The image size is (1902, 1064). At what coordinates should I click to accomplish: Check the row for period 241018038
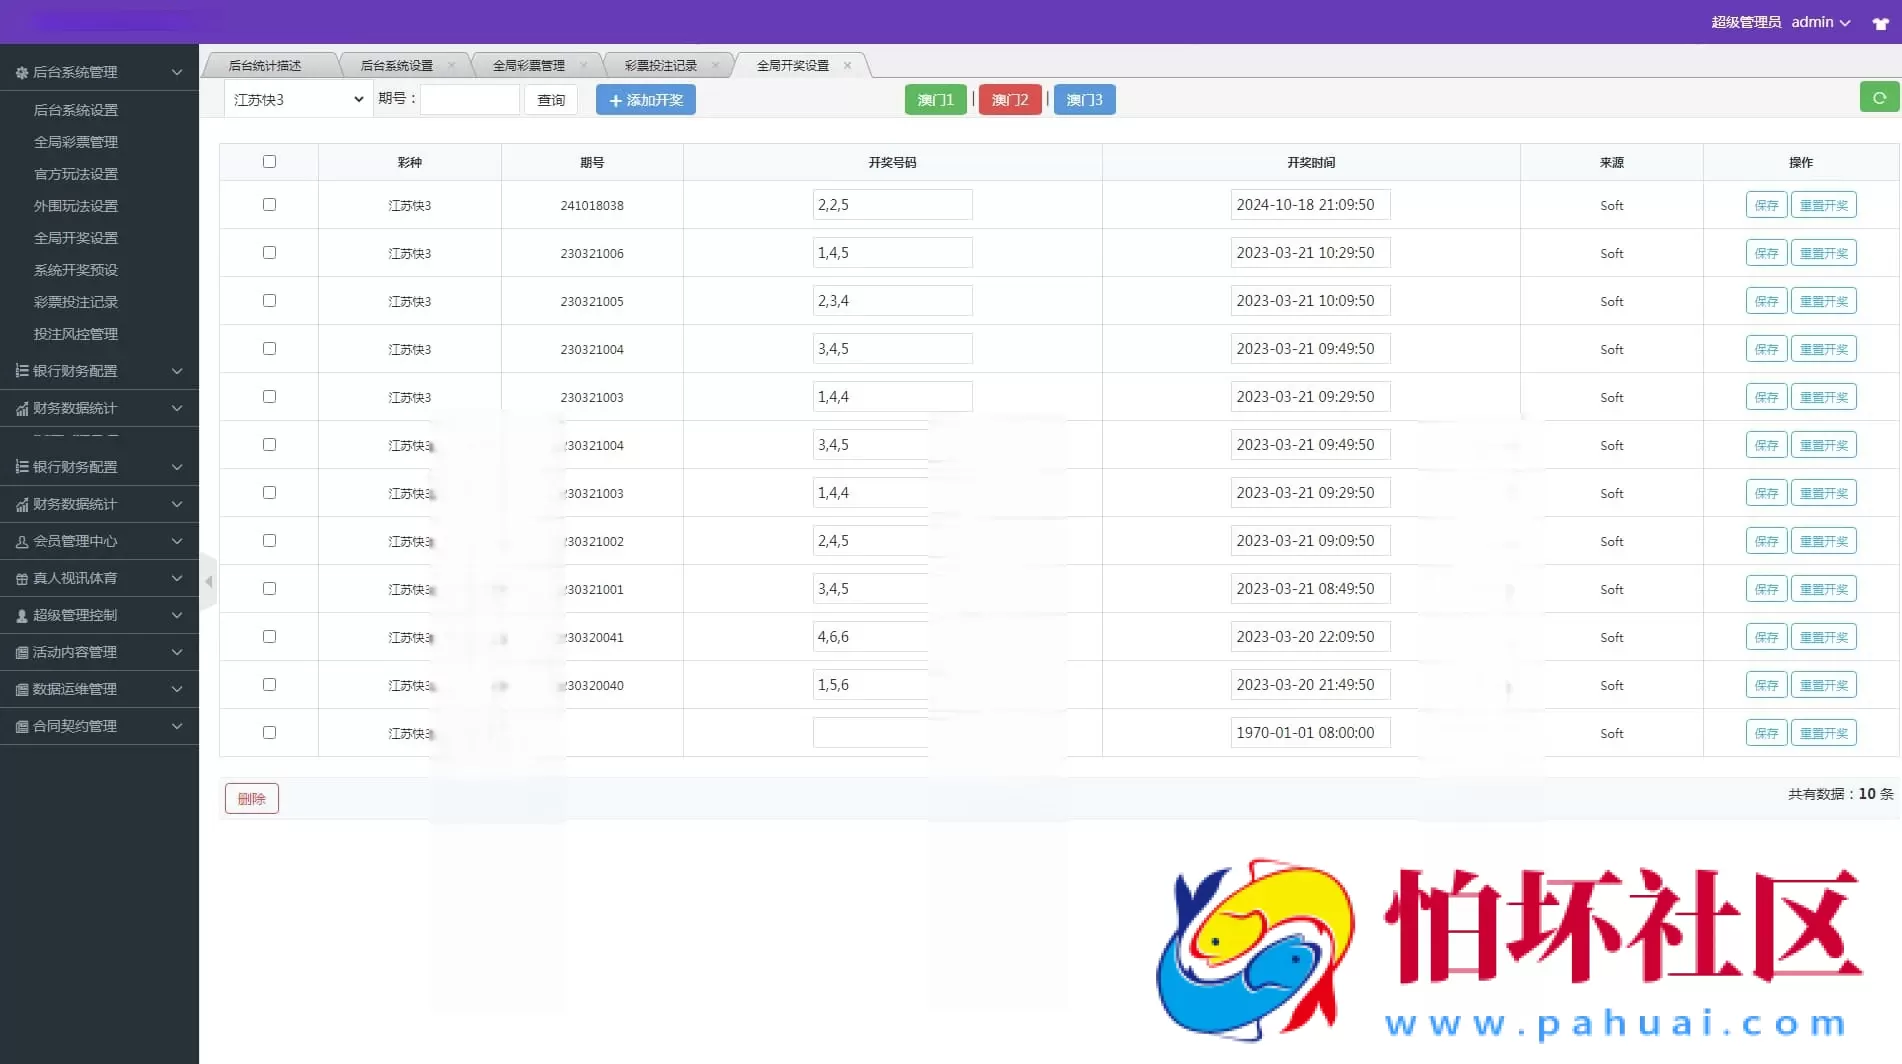tap(269, 205)
